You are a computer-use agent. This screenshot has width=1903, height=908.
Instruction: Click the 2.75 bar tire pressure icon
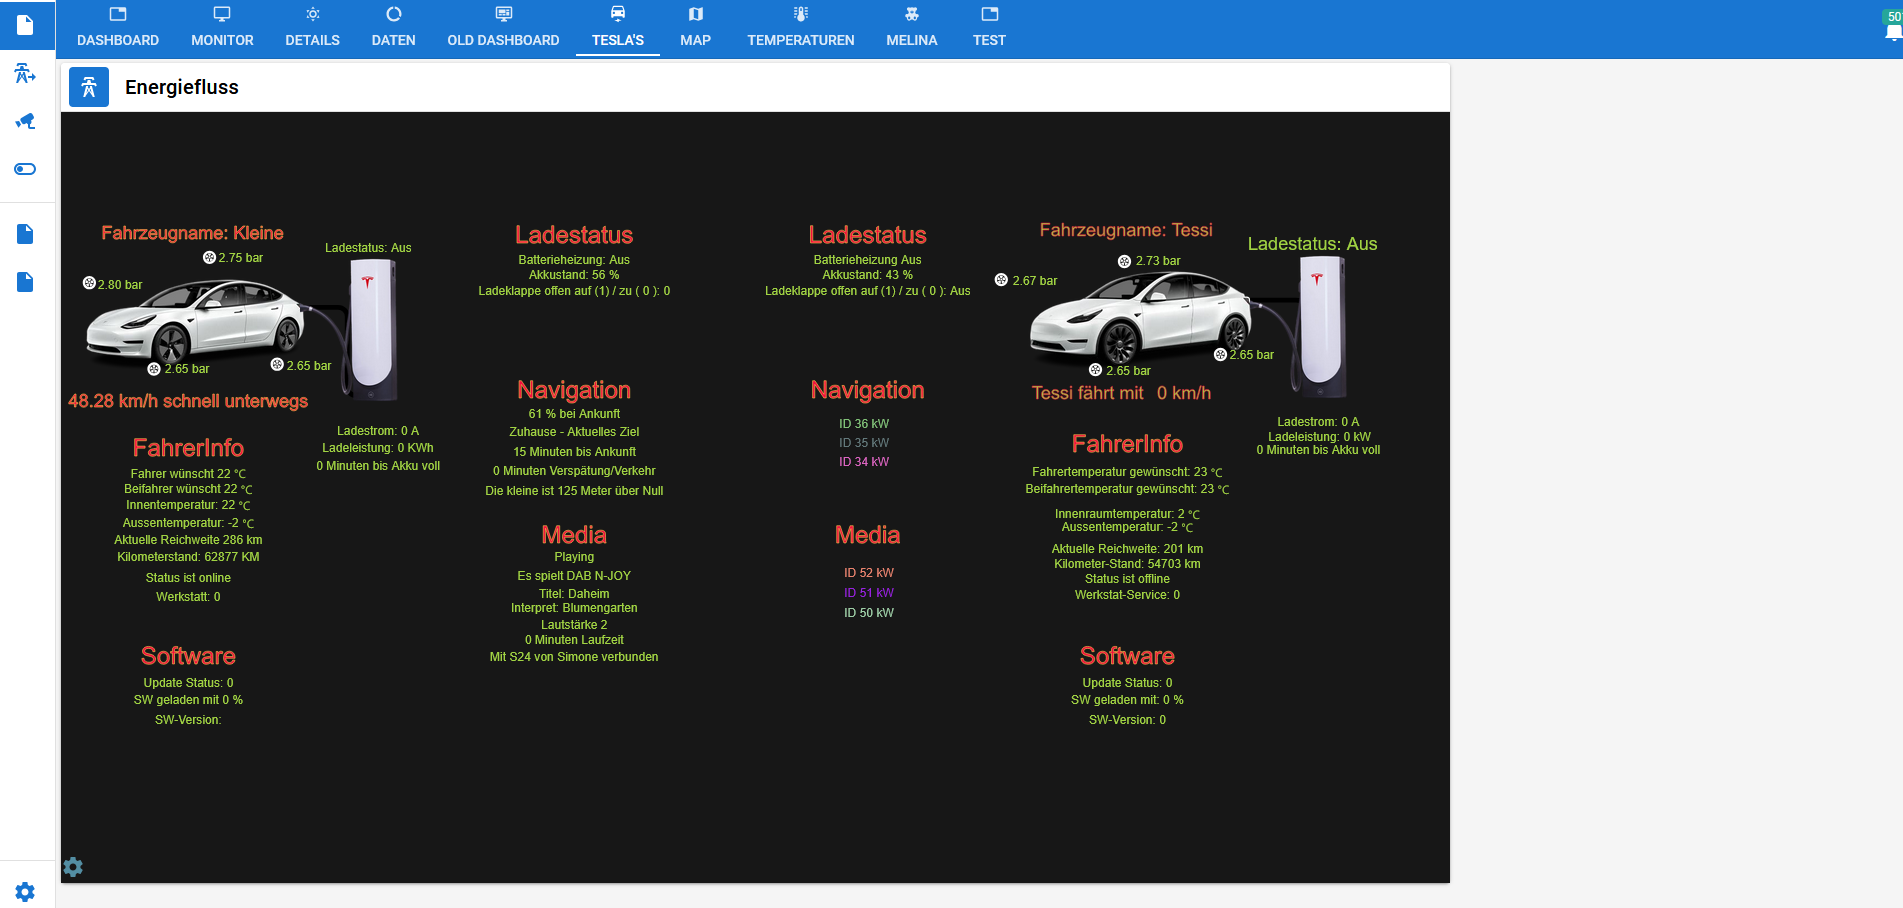pos(209,257)
